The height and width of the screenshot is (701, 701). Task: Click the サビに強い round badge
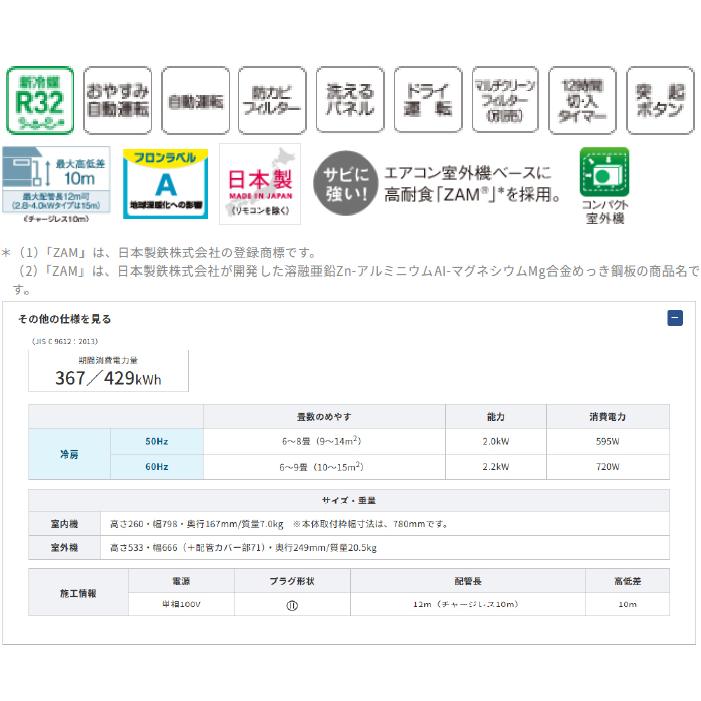click(345, 183)
